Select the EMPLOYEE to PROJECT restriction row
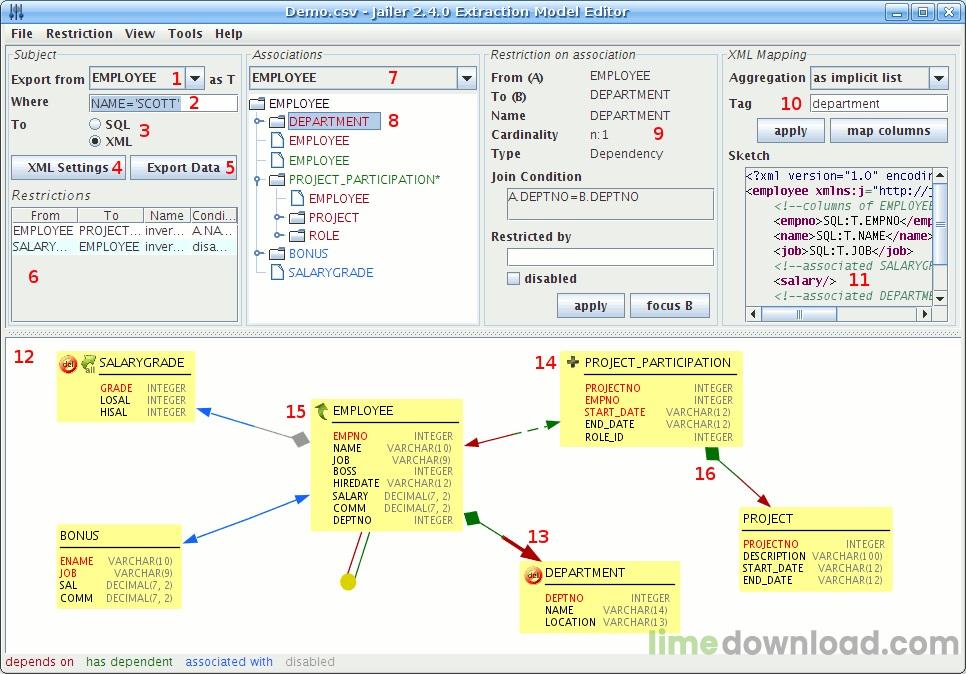 click(124, 230)
